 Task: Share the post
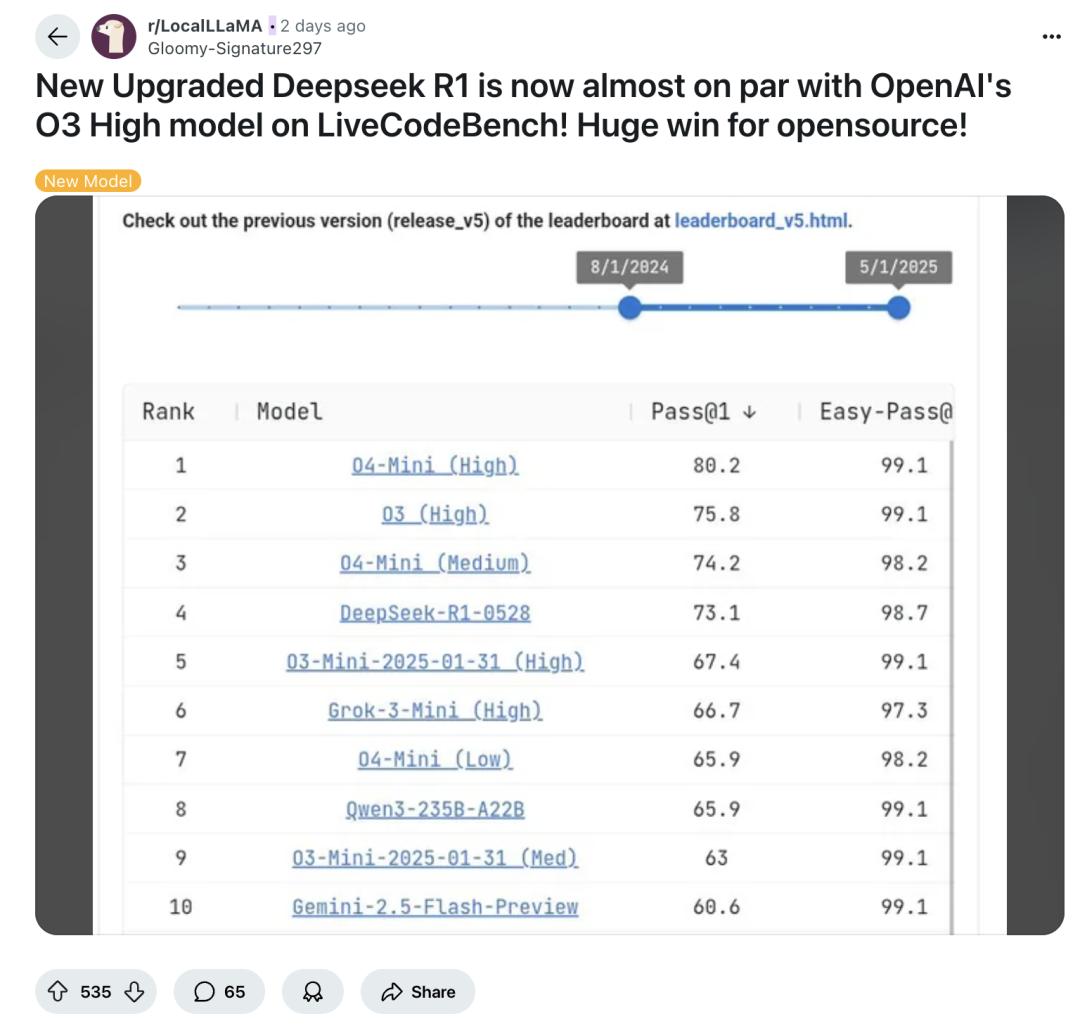click(418, 991)
